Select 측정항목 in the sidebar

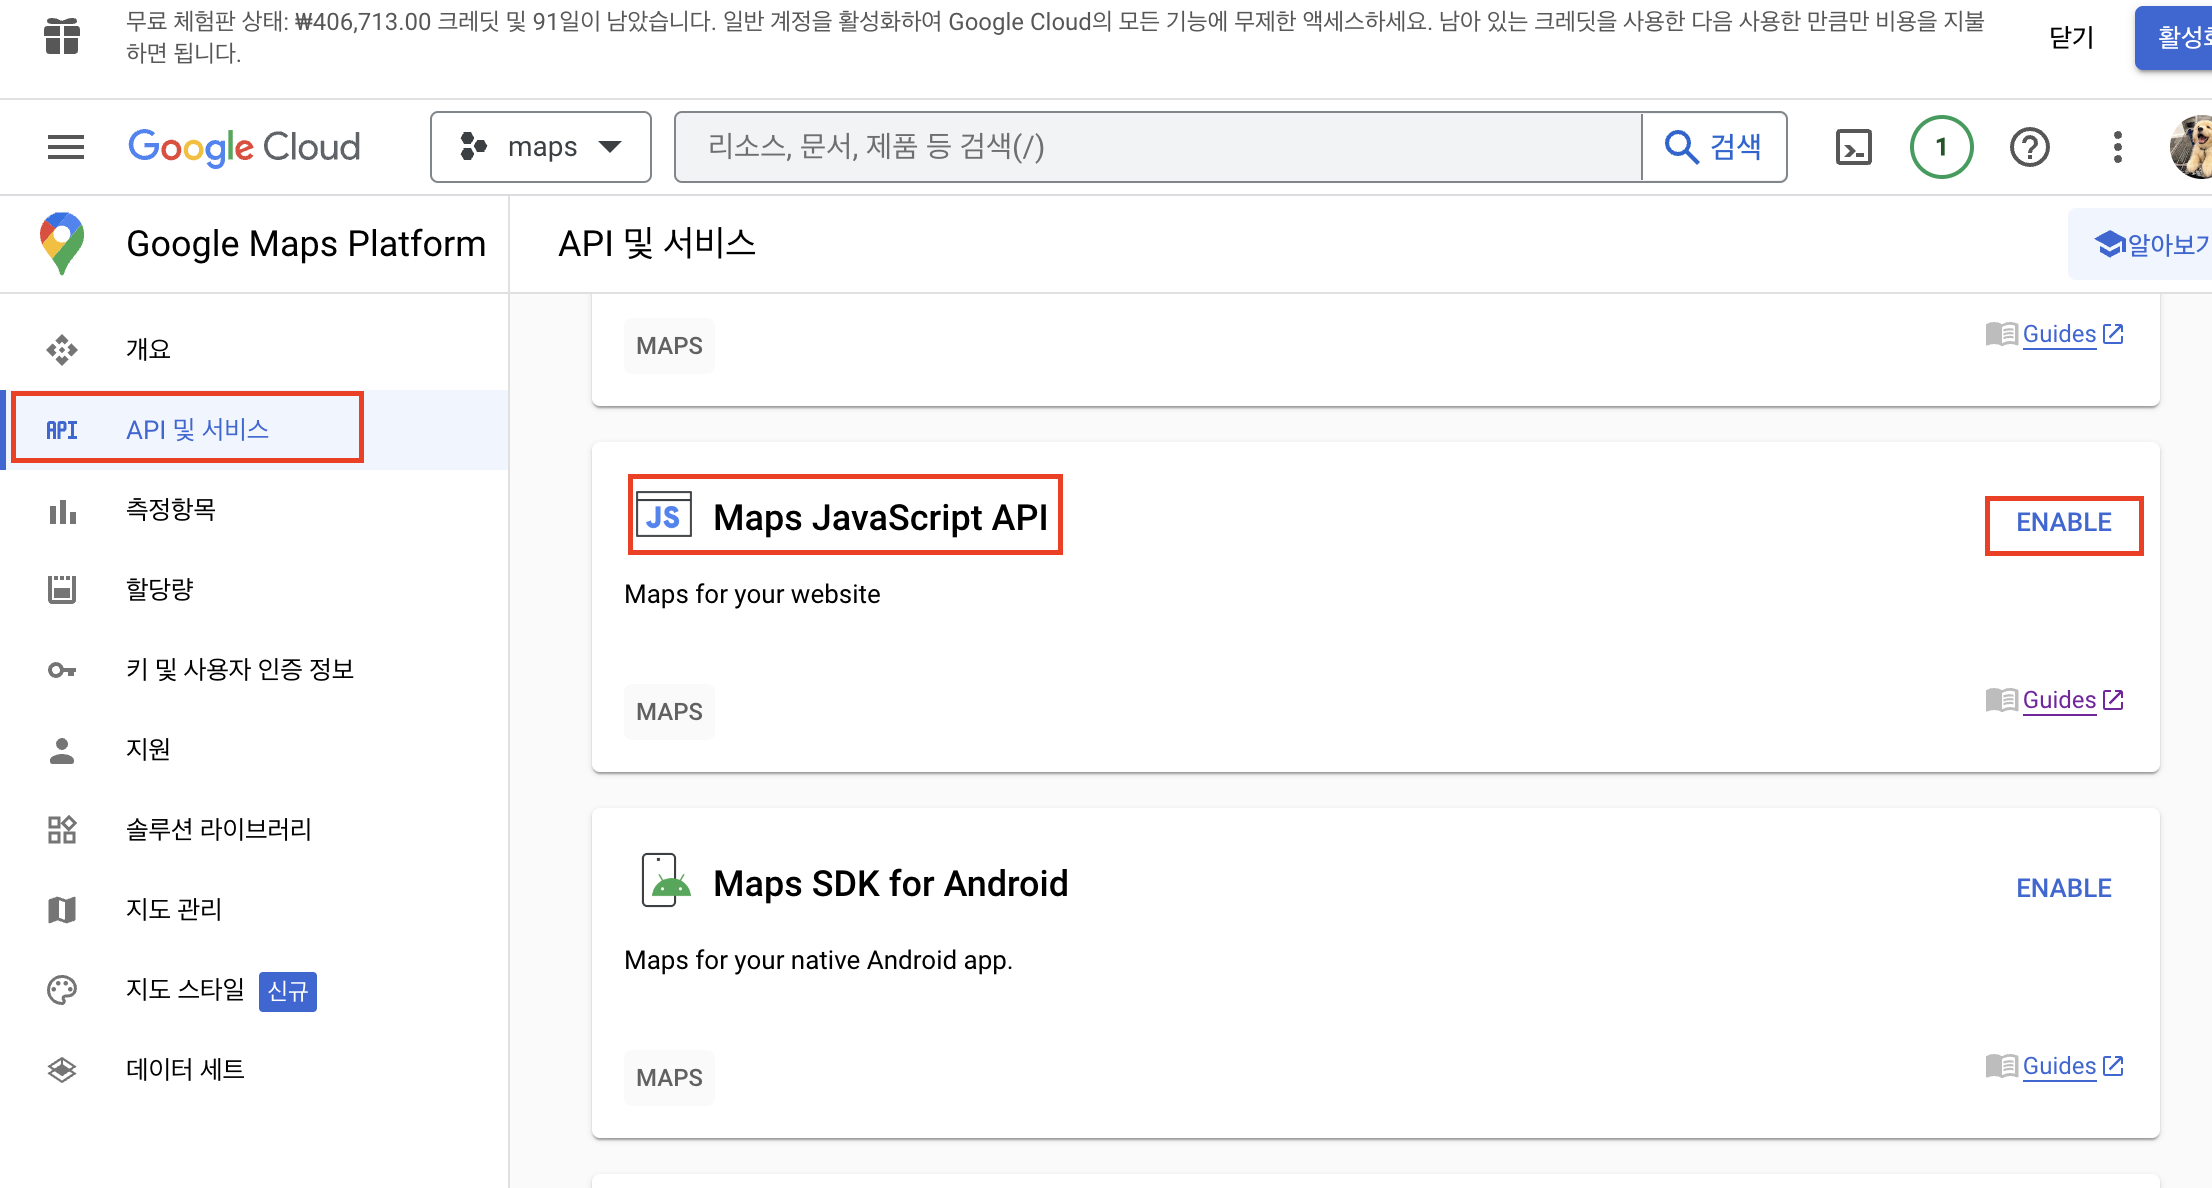[170, 509]
